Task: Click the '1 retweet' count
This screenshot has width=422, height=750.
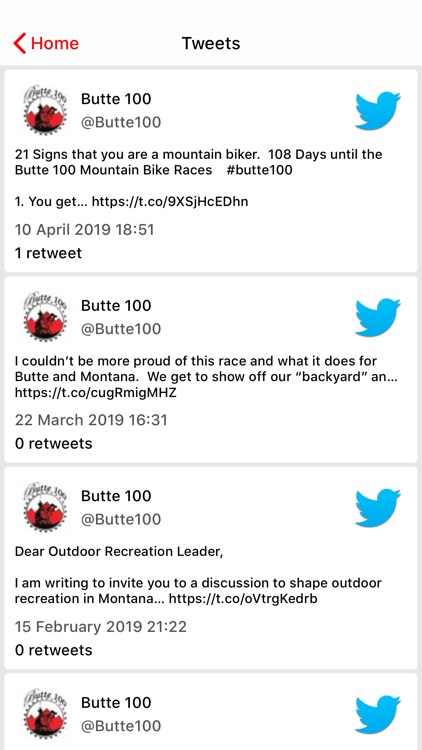Action: [x=48, y=253]
